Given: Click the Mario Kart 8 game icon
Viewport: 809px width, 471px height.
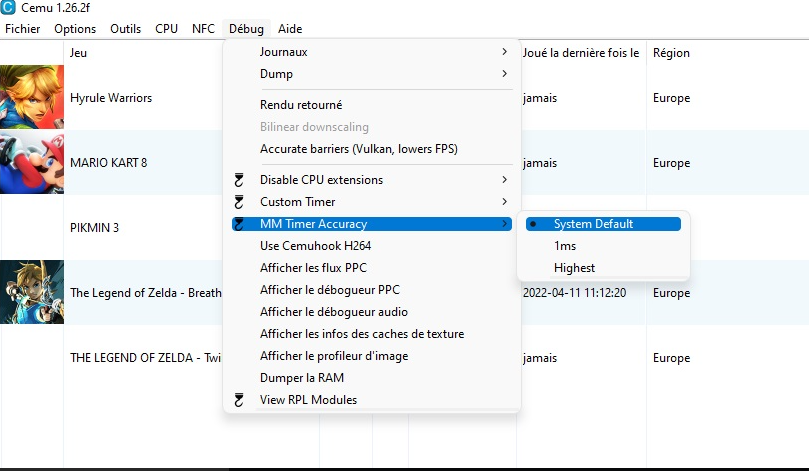Looking at the screenshot, I should pos(32,163).
